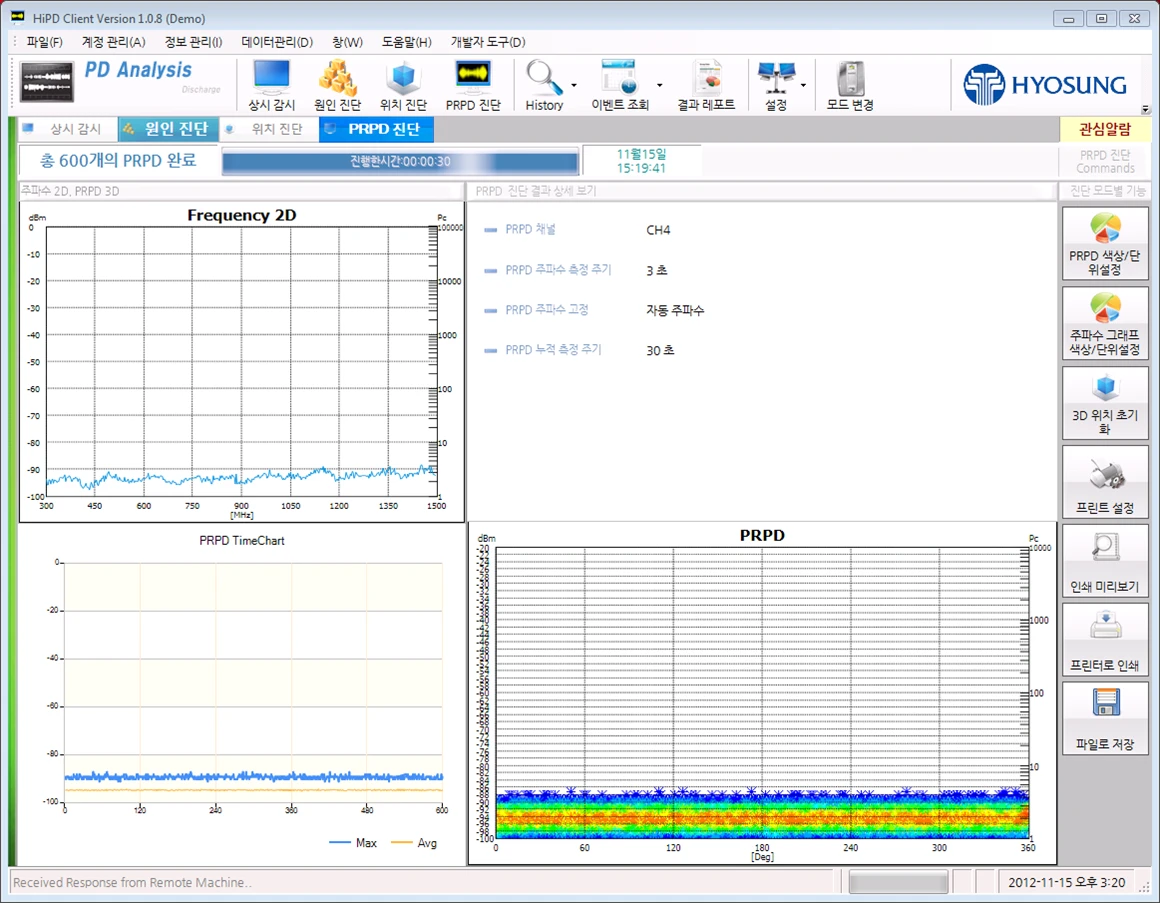
Task: Click the 모드 변경 toolbar icon
Action: pos(850,85)
